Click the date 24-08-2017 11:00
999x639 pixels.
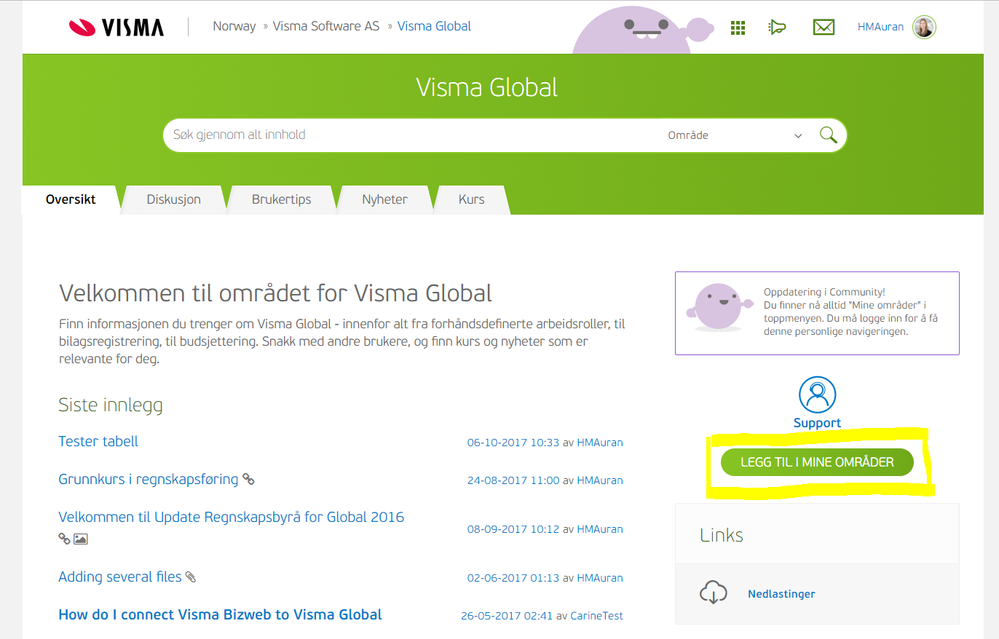(x=513, y=480)
